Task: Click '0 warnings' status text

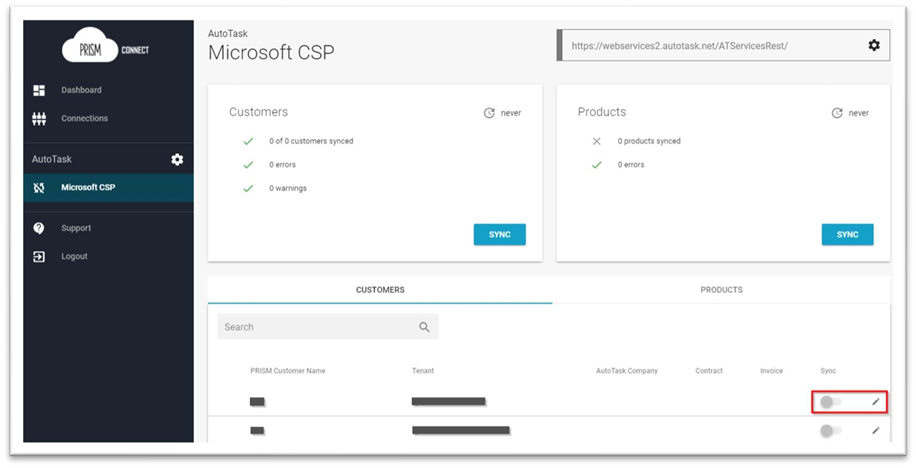Action: (x=288, y=188)
